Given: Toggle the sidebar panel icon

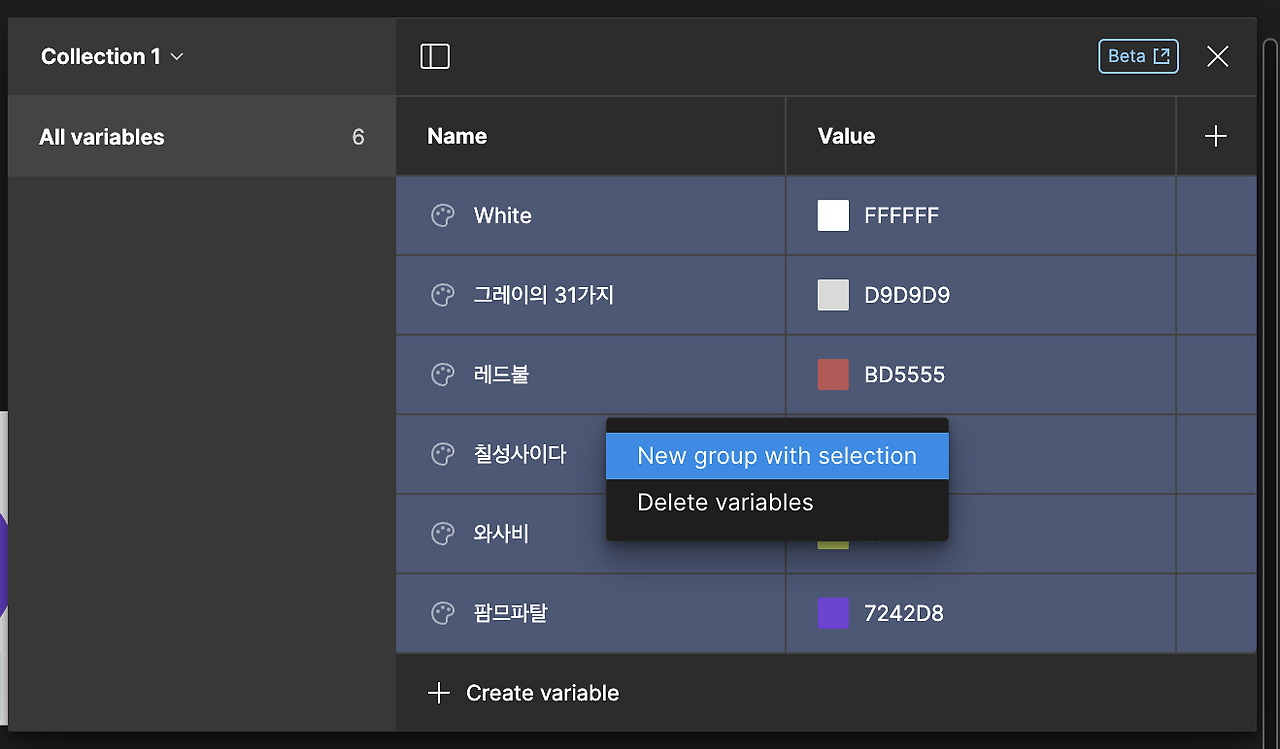Looking at the screenshot, I should [x=435, y=57].
